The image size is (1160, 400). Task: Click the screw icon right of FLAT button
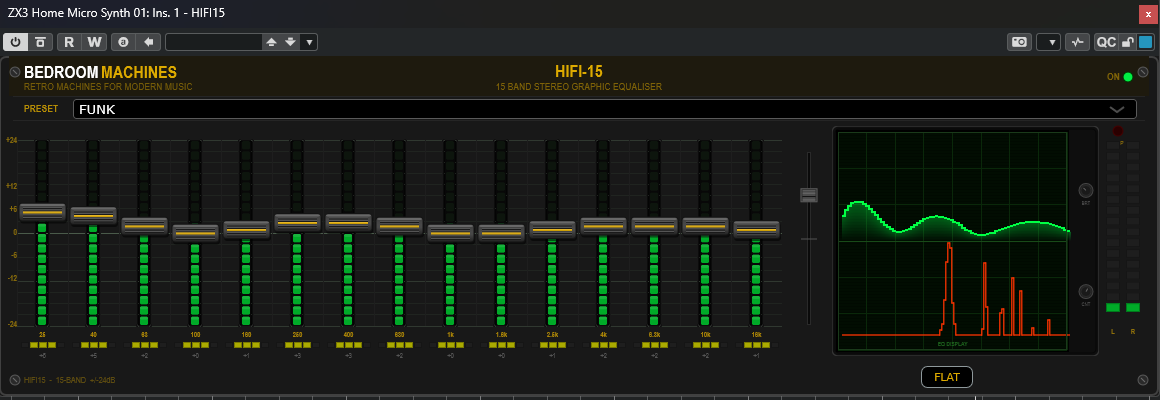tap(1143, 380)
